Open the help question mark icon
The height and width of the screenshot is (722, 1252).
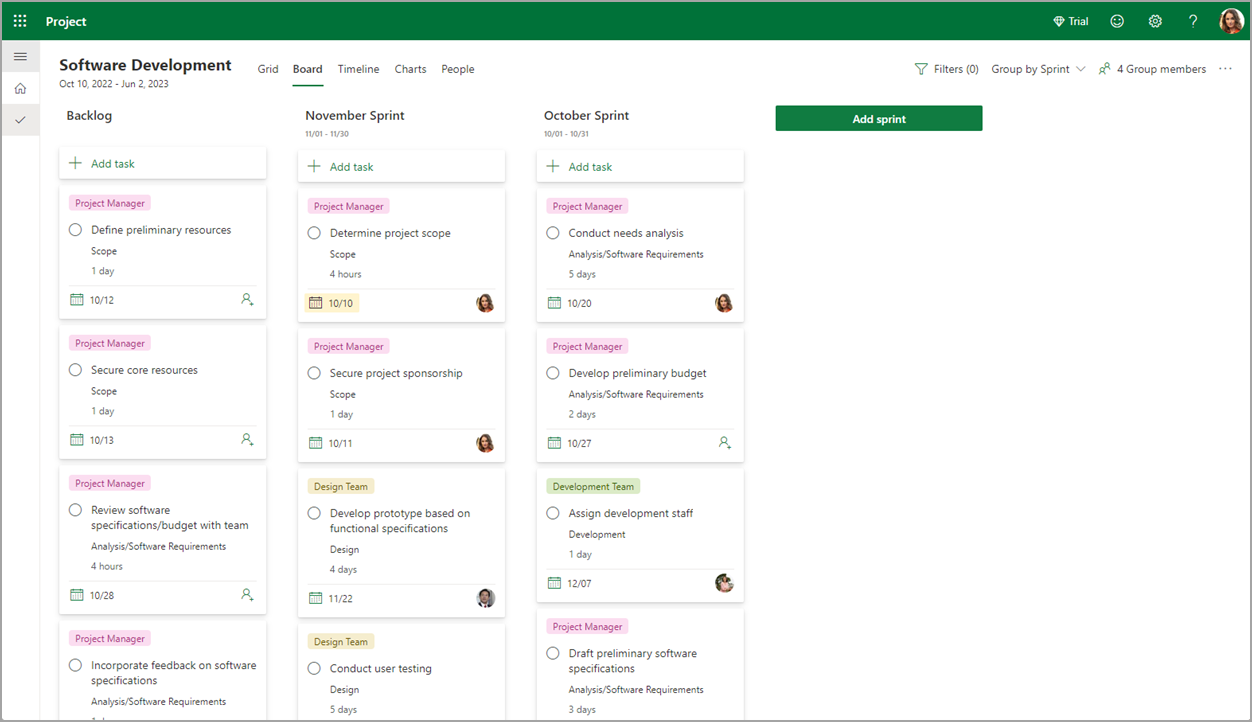[1193, 21]
